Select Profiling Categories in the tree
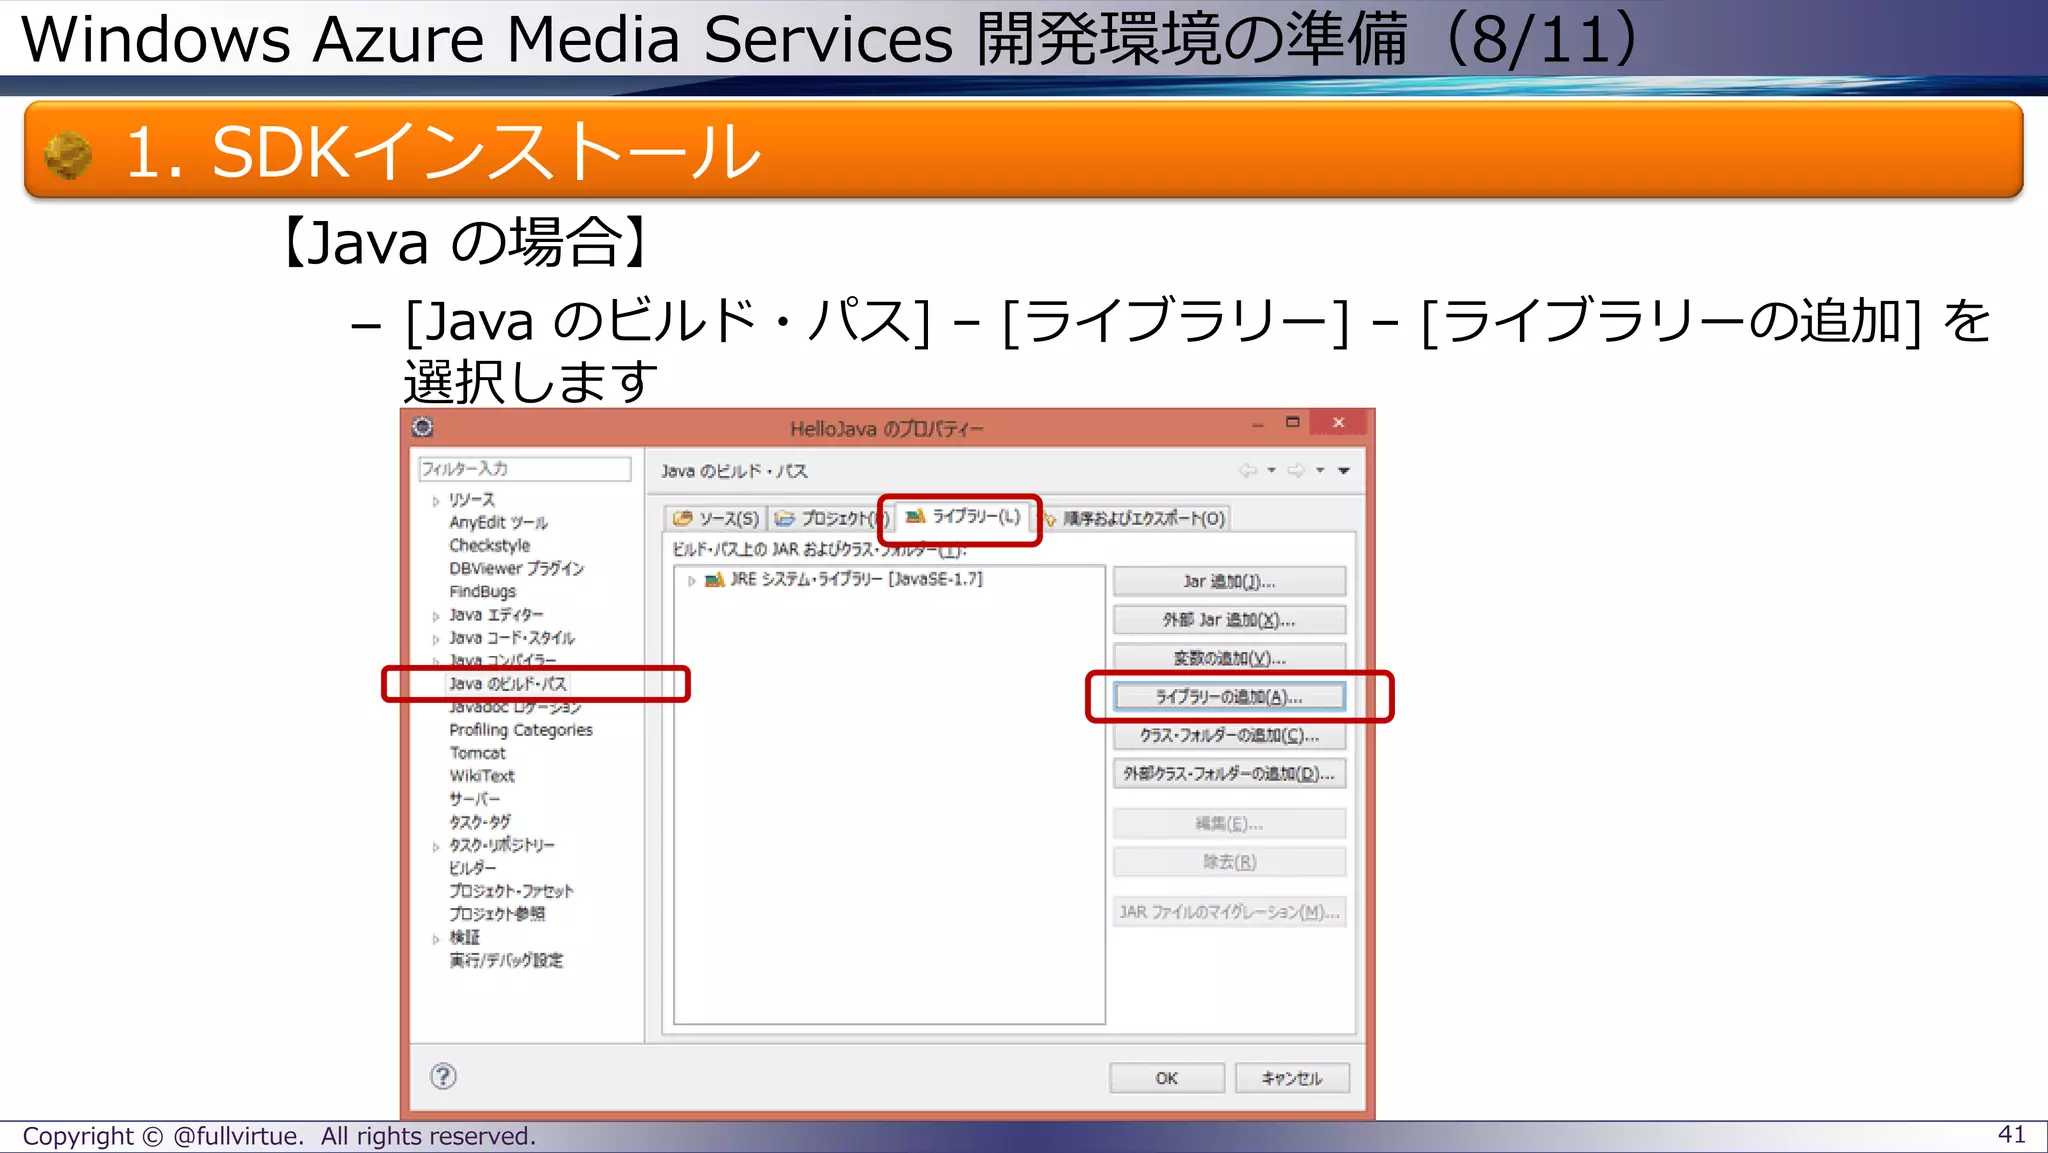The height and width of the screenshot is (1153, 2048). (520, 730)
